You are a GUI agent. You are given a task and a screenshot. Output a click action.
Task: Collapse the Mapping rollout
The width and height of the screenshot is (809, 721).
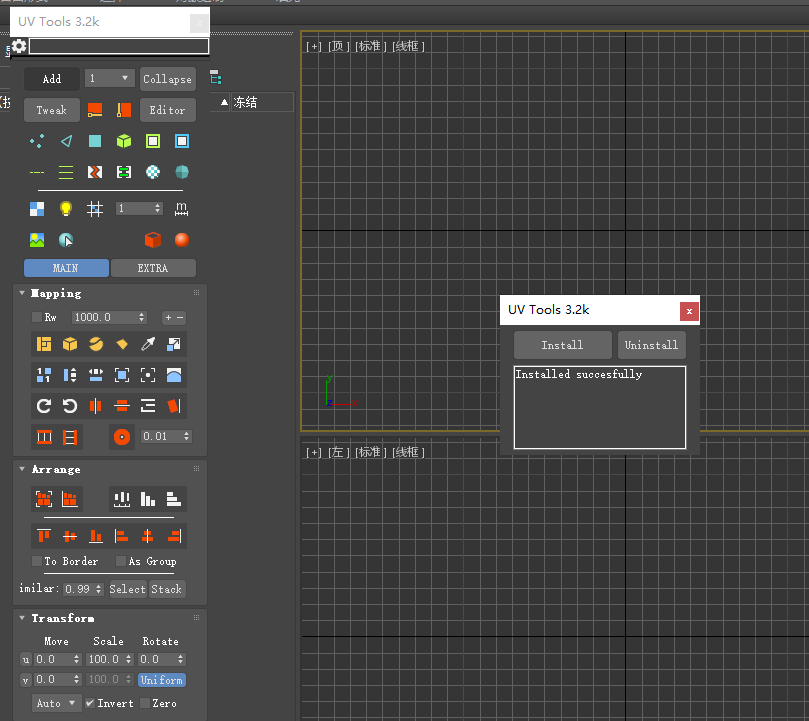22,293
